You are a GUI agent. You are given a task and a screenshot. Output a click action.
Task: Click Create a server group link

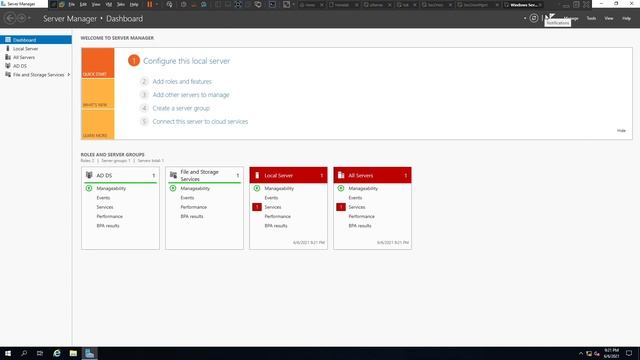(181, 108)
